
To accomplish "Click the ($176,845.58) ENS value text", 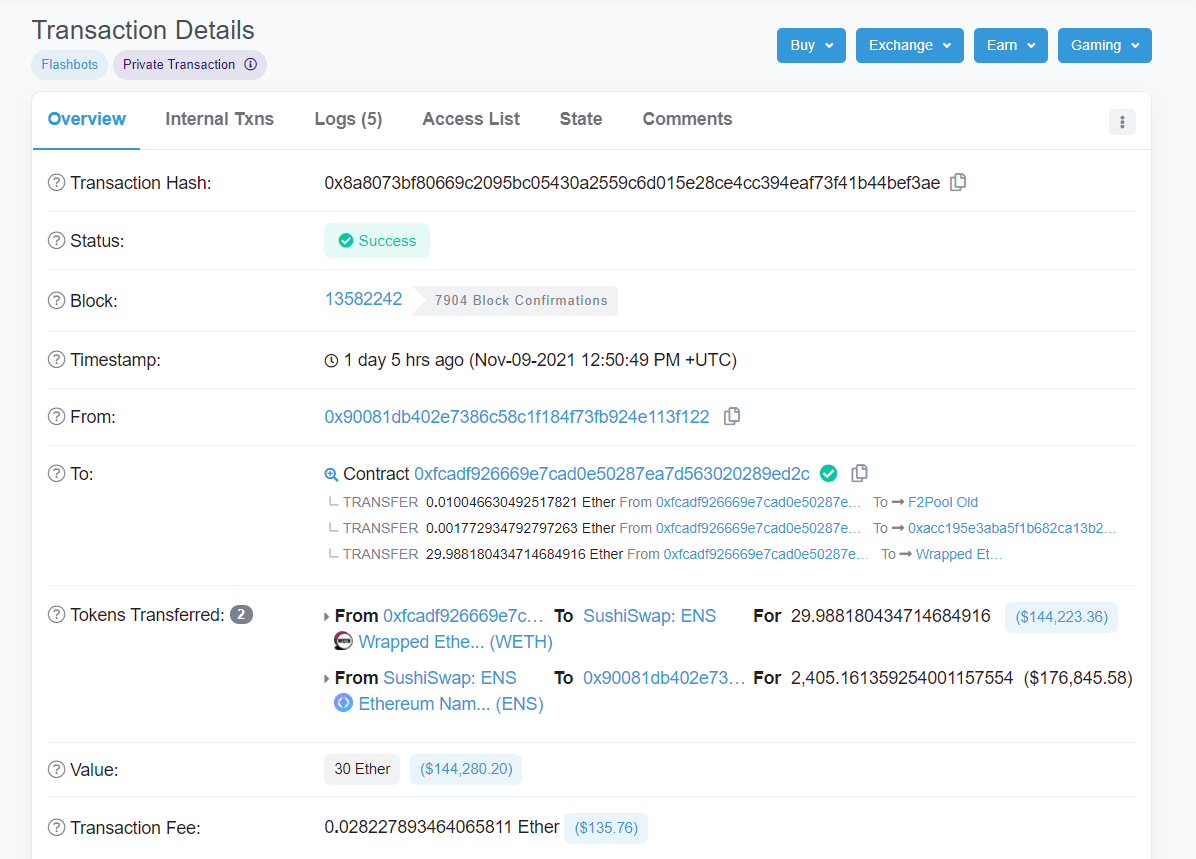I will point(1078,677).
